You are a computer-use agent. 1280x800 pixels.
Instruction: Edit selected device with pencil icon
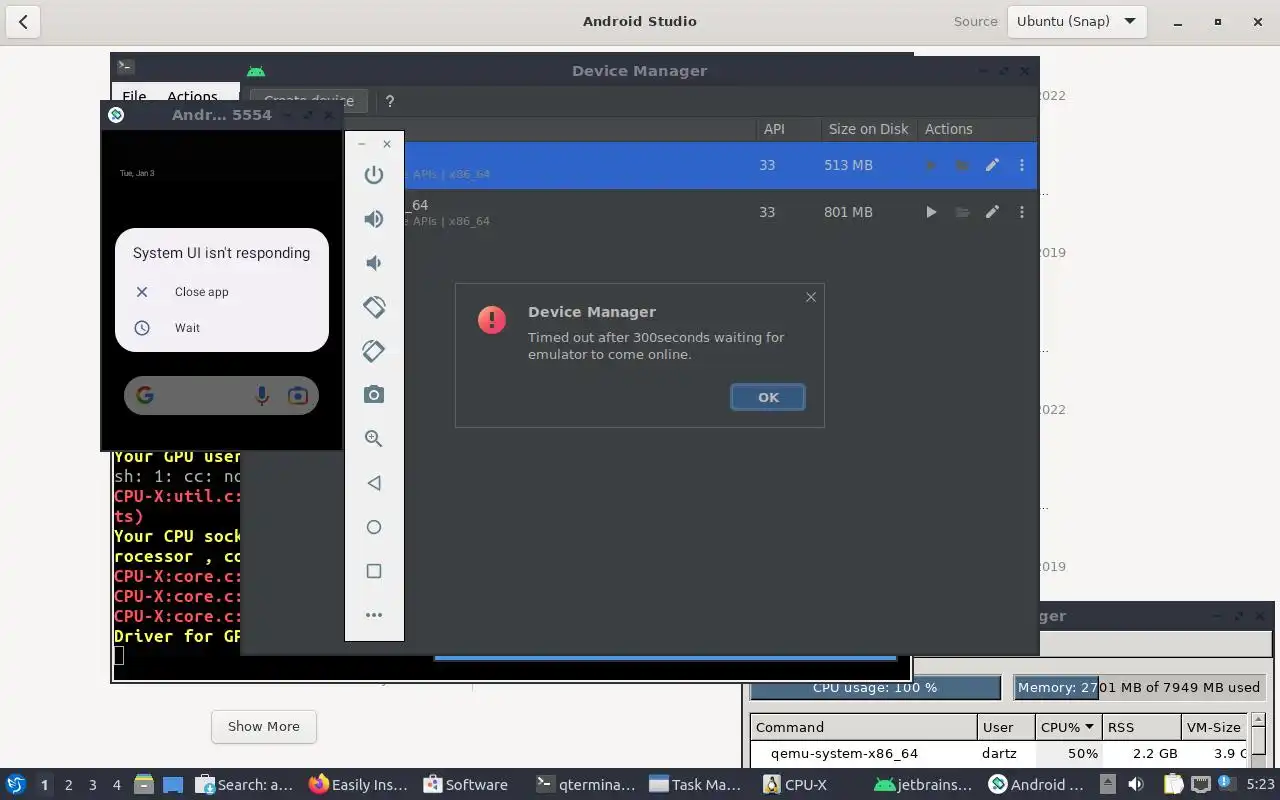pyautogui.click(x=992, y=165)
